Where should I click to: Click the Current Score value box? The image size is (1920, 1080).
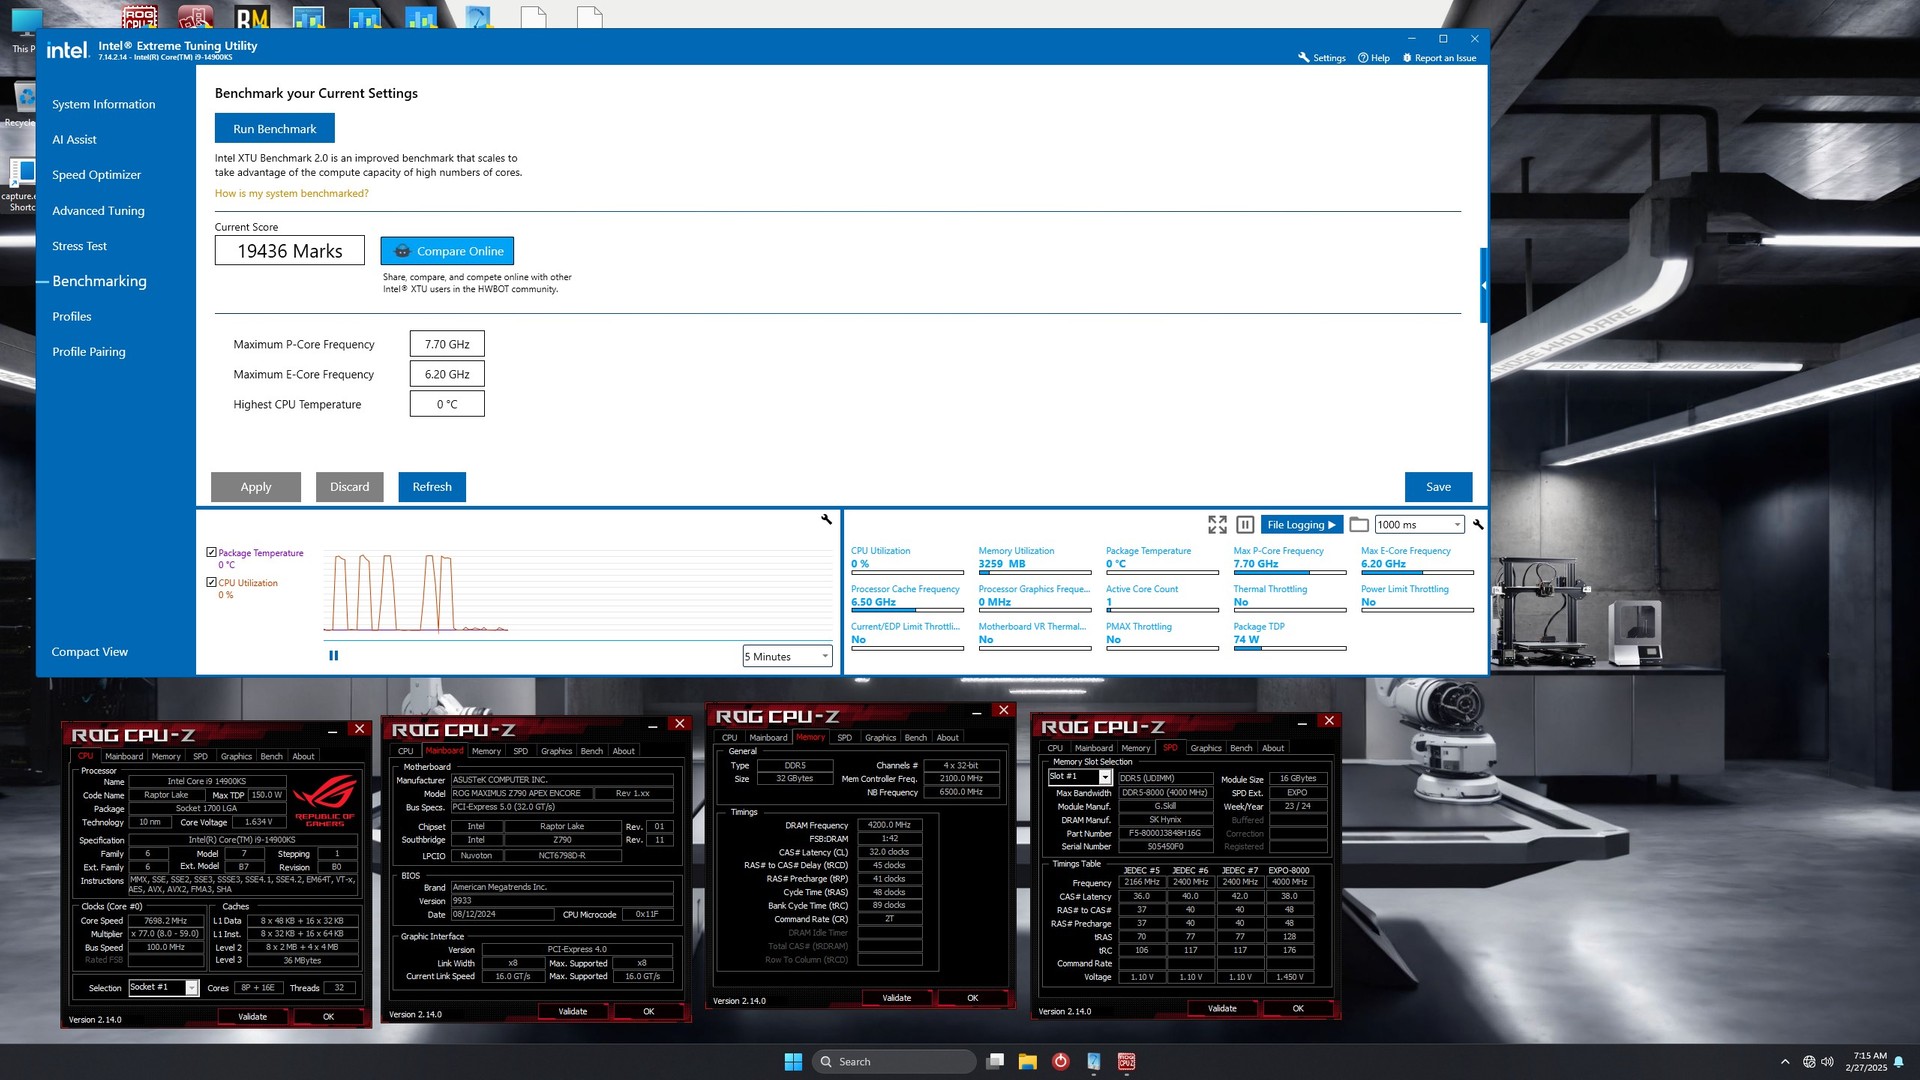(290, 251)
